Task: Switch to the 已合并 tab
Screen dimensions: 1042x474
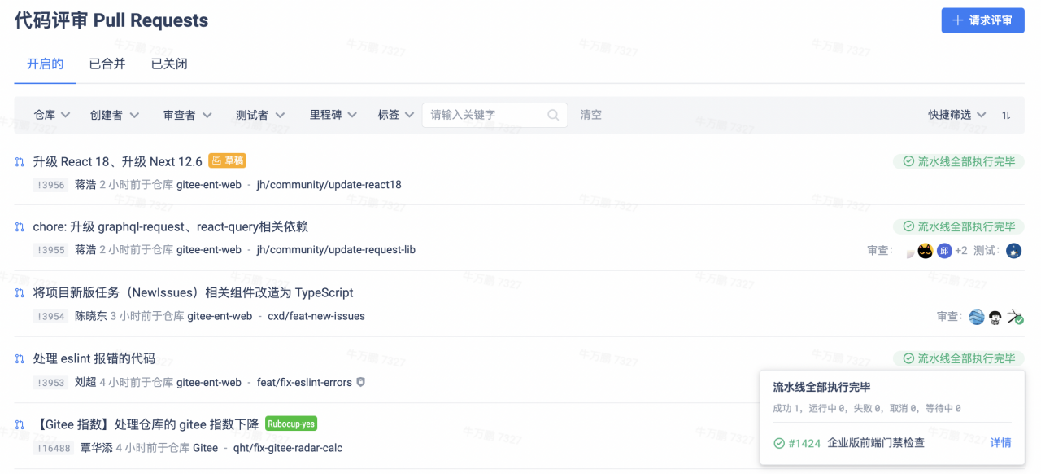Action: tap(107, 64)
